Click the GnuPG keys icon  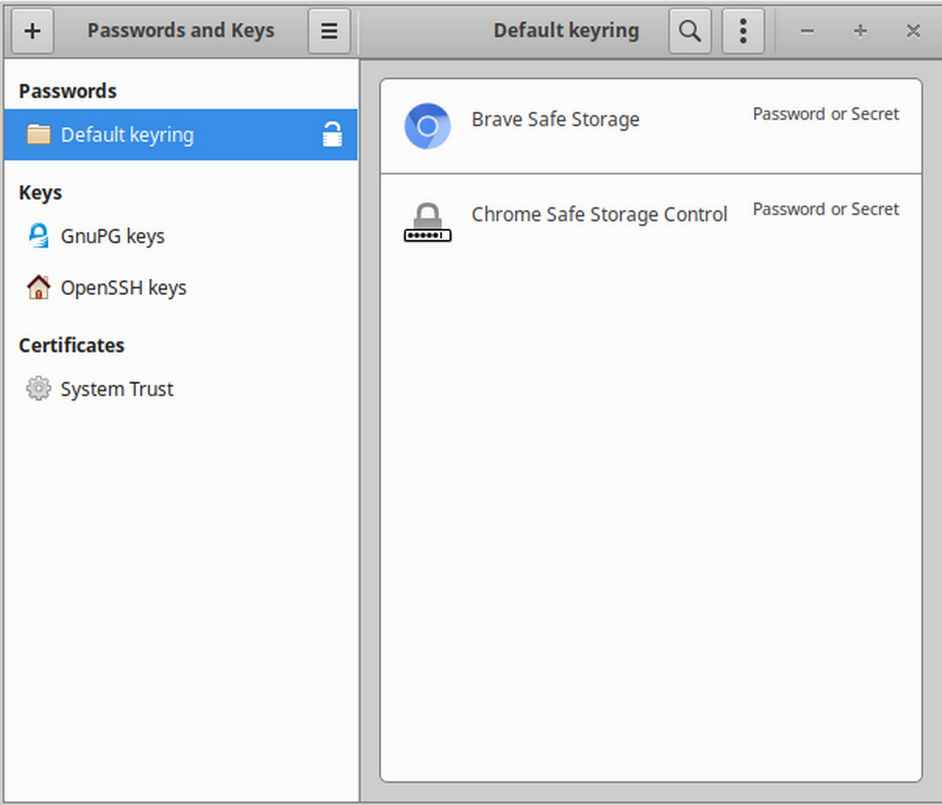tap(38, 236)
